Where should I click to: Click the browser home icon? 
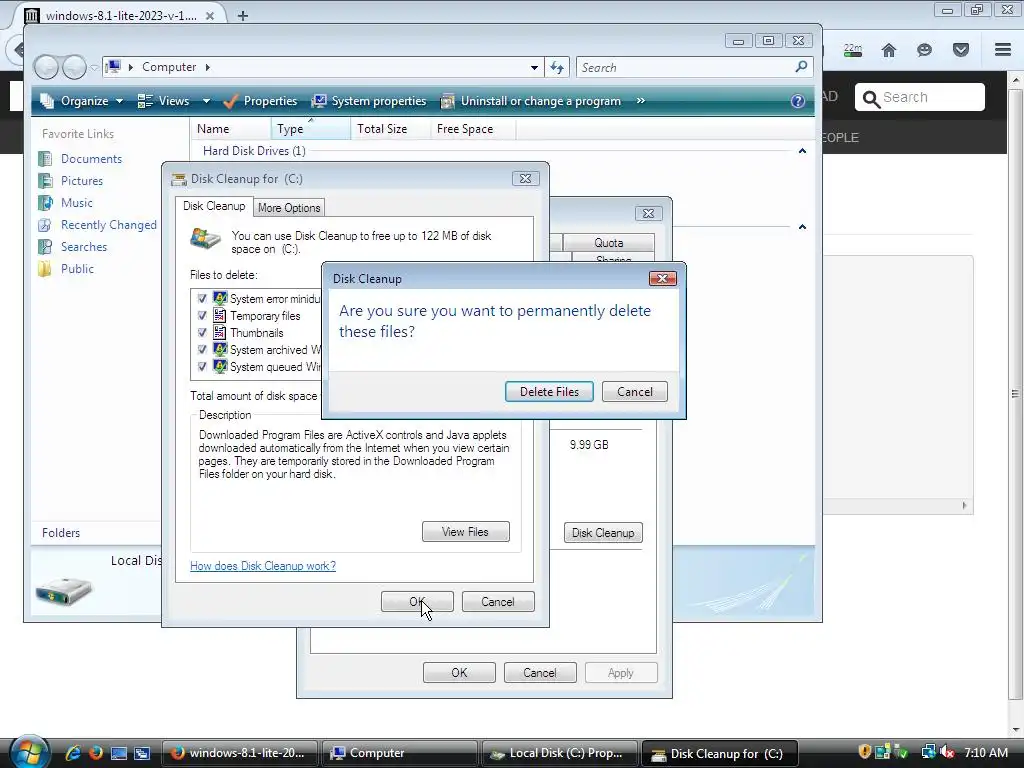pos(889,50)
